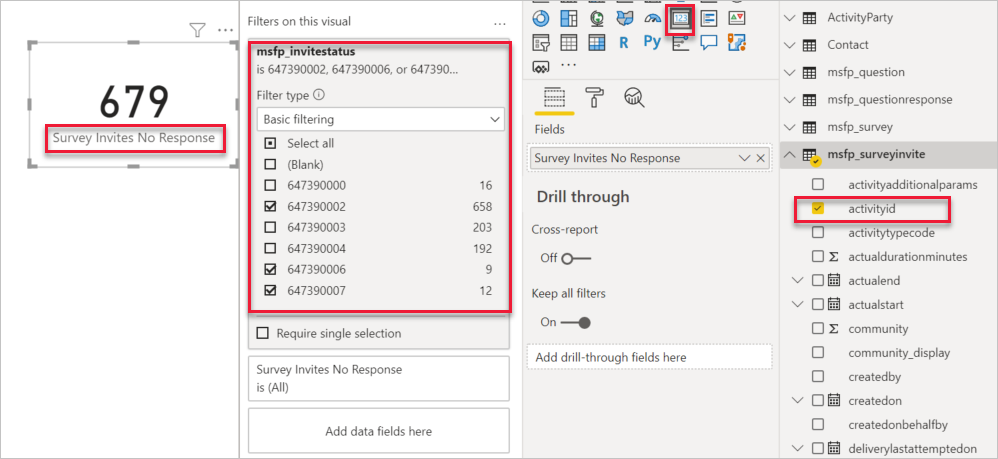Select the Q&A speech bubble visual
The width and height of the screenshot is (998, 459).
[x=708, y=43]
